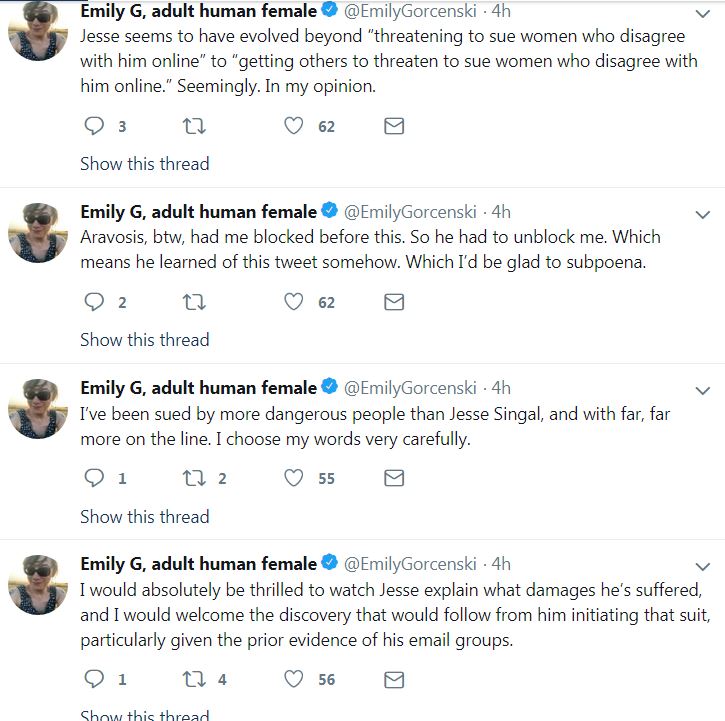Viewport: 725px width, 721px height.
Task: Show this thread under the Aravosis tweet
Action: (x=145, y=339)
